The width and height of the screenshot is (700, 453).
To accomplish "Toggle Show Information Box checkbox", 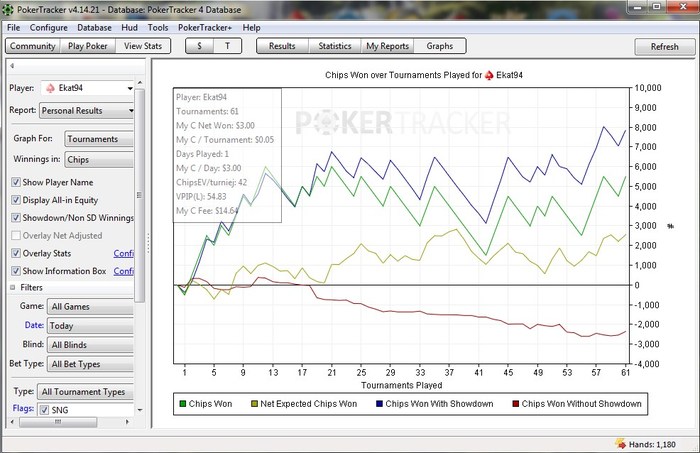I will click(x=16, y=271).
